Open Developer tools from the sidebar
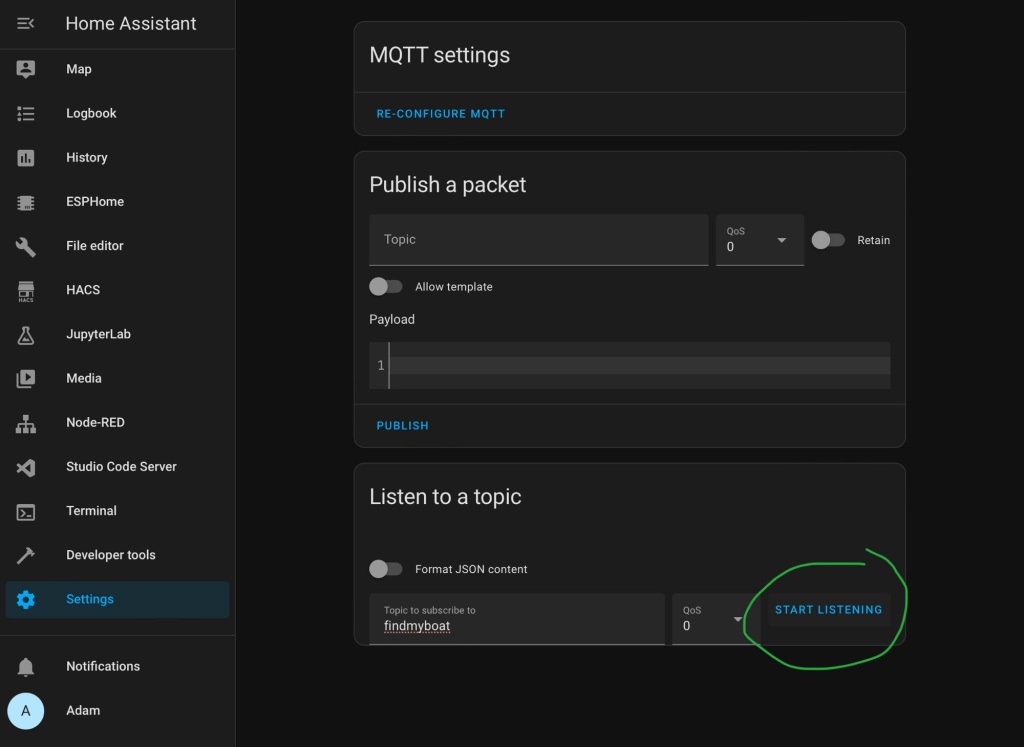Screen dimensions: 1024x747 (x=27, y=554)
